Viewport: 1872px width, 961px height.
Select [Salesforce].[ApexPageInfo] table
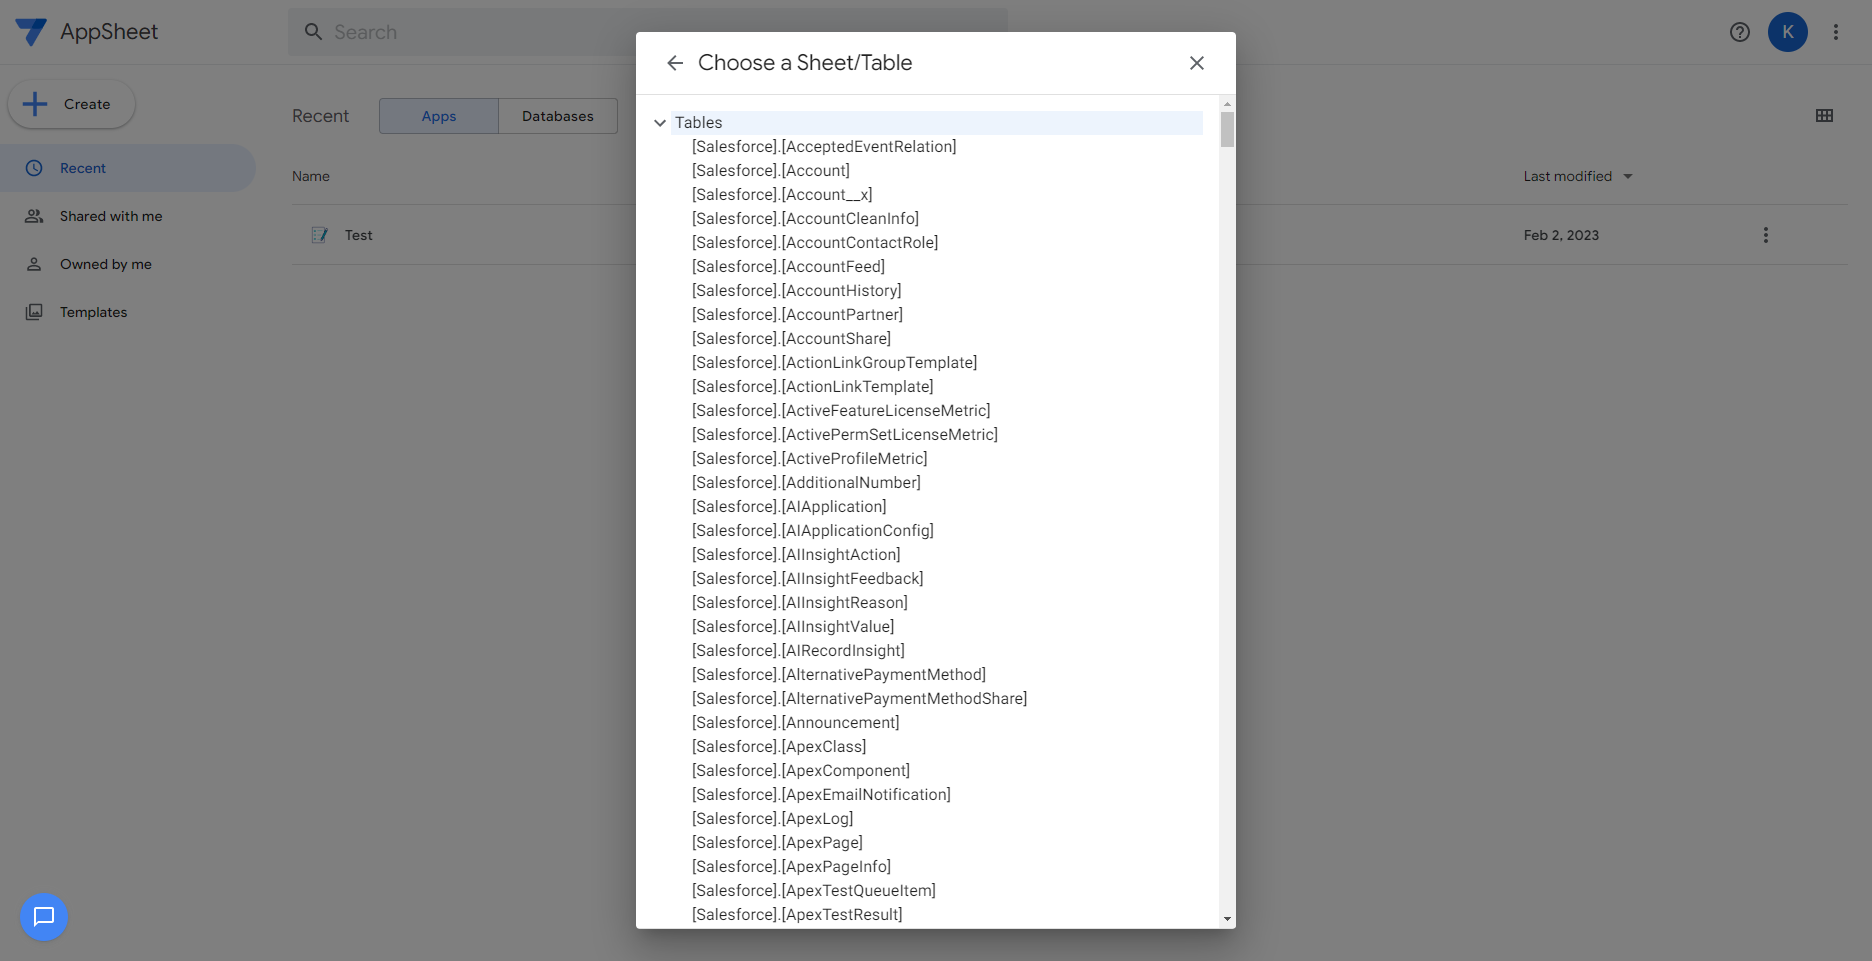791,867
